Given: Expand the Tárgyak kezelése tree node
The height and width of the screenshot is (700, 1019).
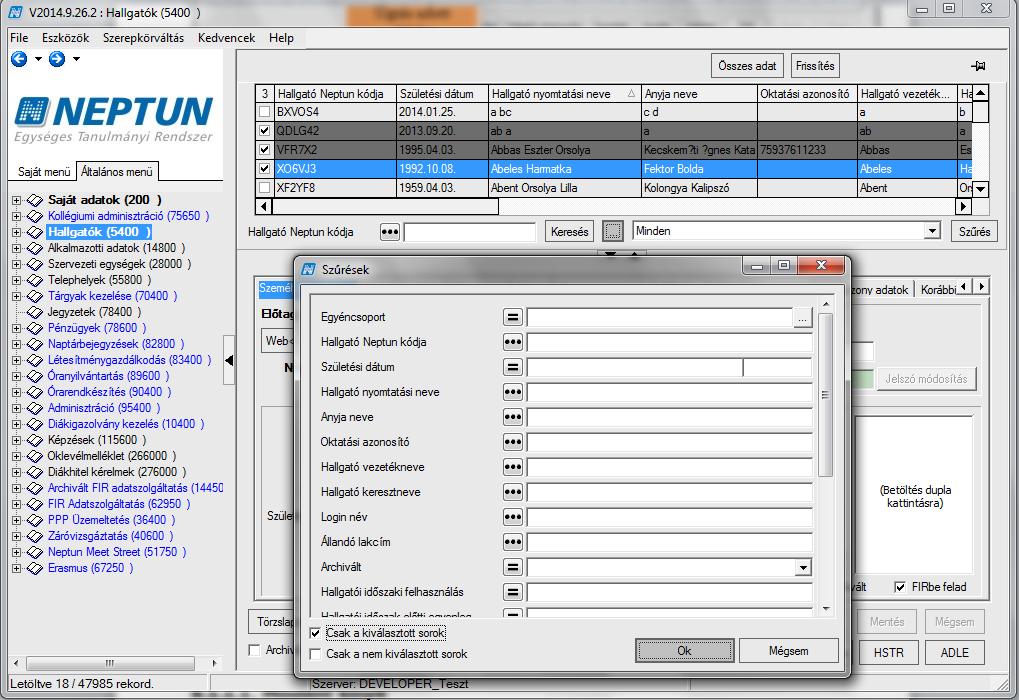Looking at the screenshot, I should pos(16,296).
